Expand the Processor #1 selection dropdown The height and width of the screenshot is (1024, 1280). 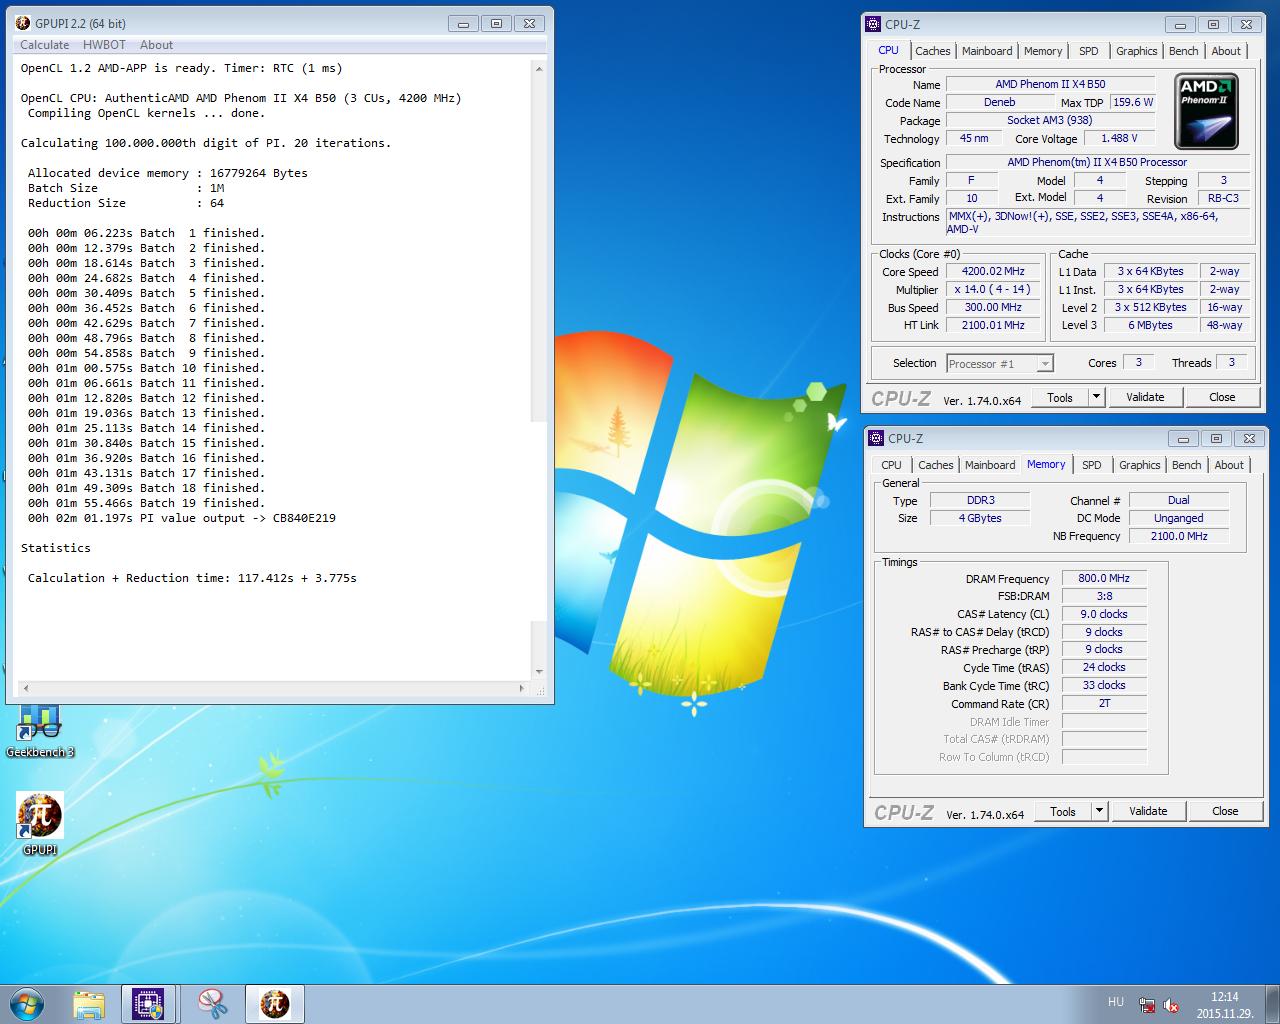[1045, 364]
